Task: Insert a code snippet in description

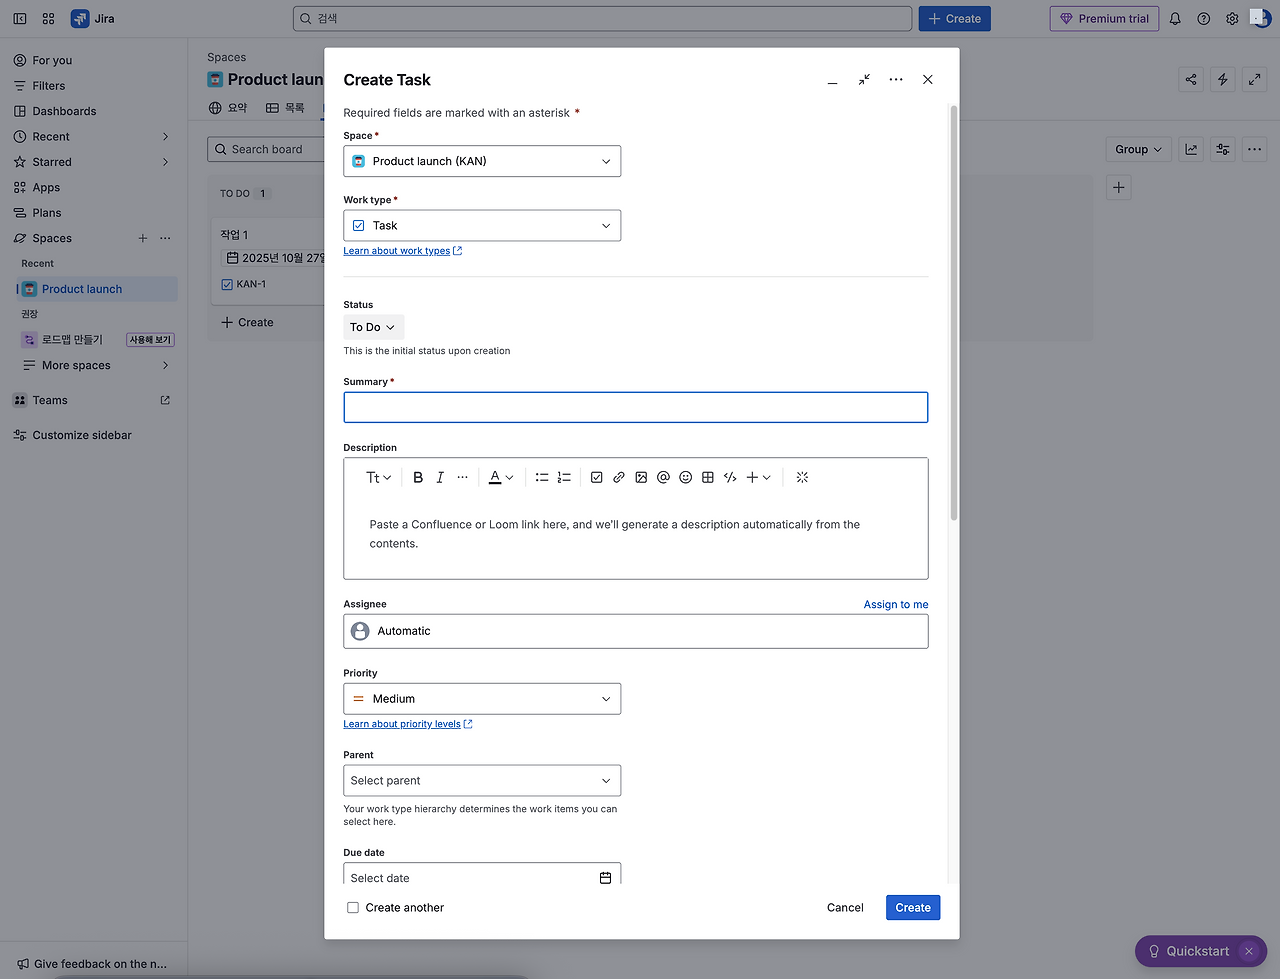Action: pos(730,478)
